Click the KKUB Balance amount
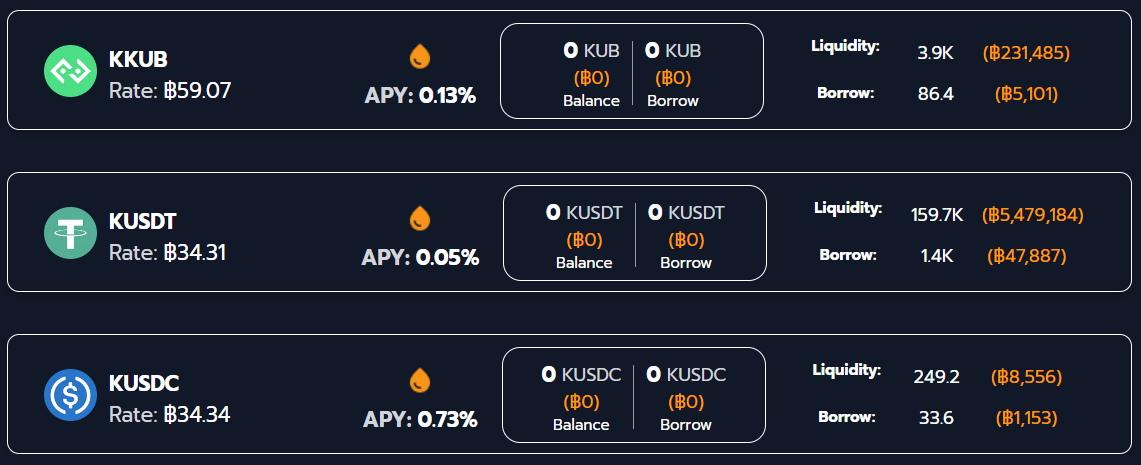 coord(591,50)
